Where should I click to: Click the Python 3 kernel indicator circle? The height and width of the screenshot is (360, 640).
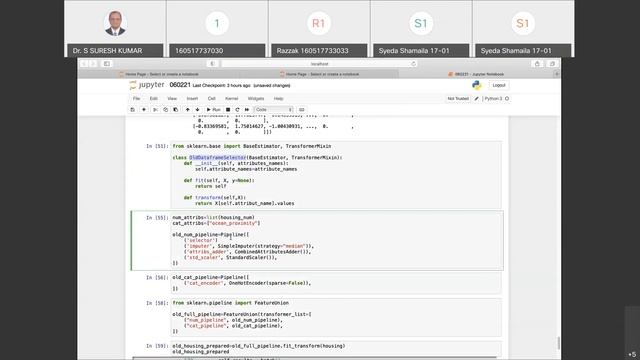click(x=507, y=99)
